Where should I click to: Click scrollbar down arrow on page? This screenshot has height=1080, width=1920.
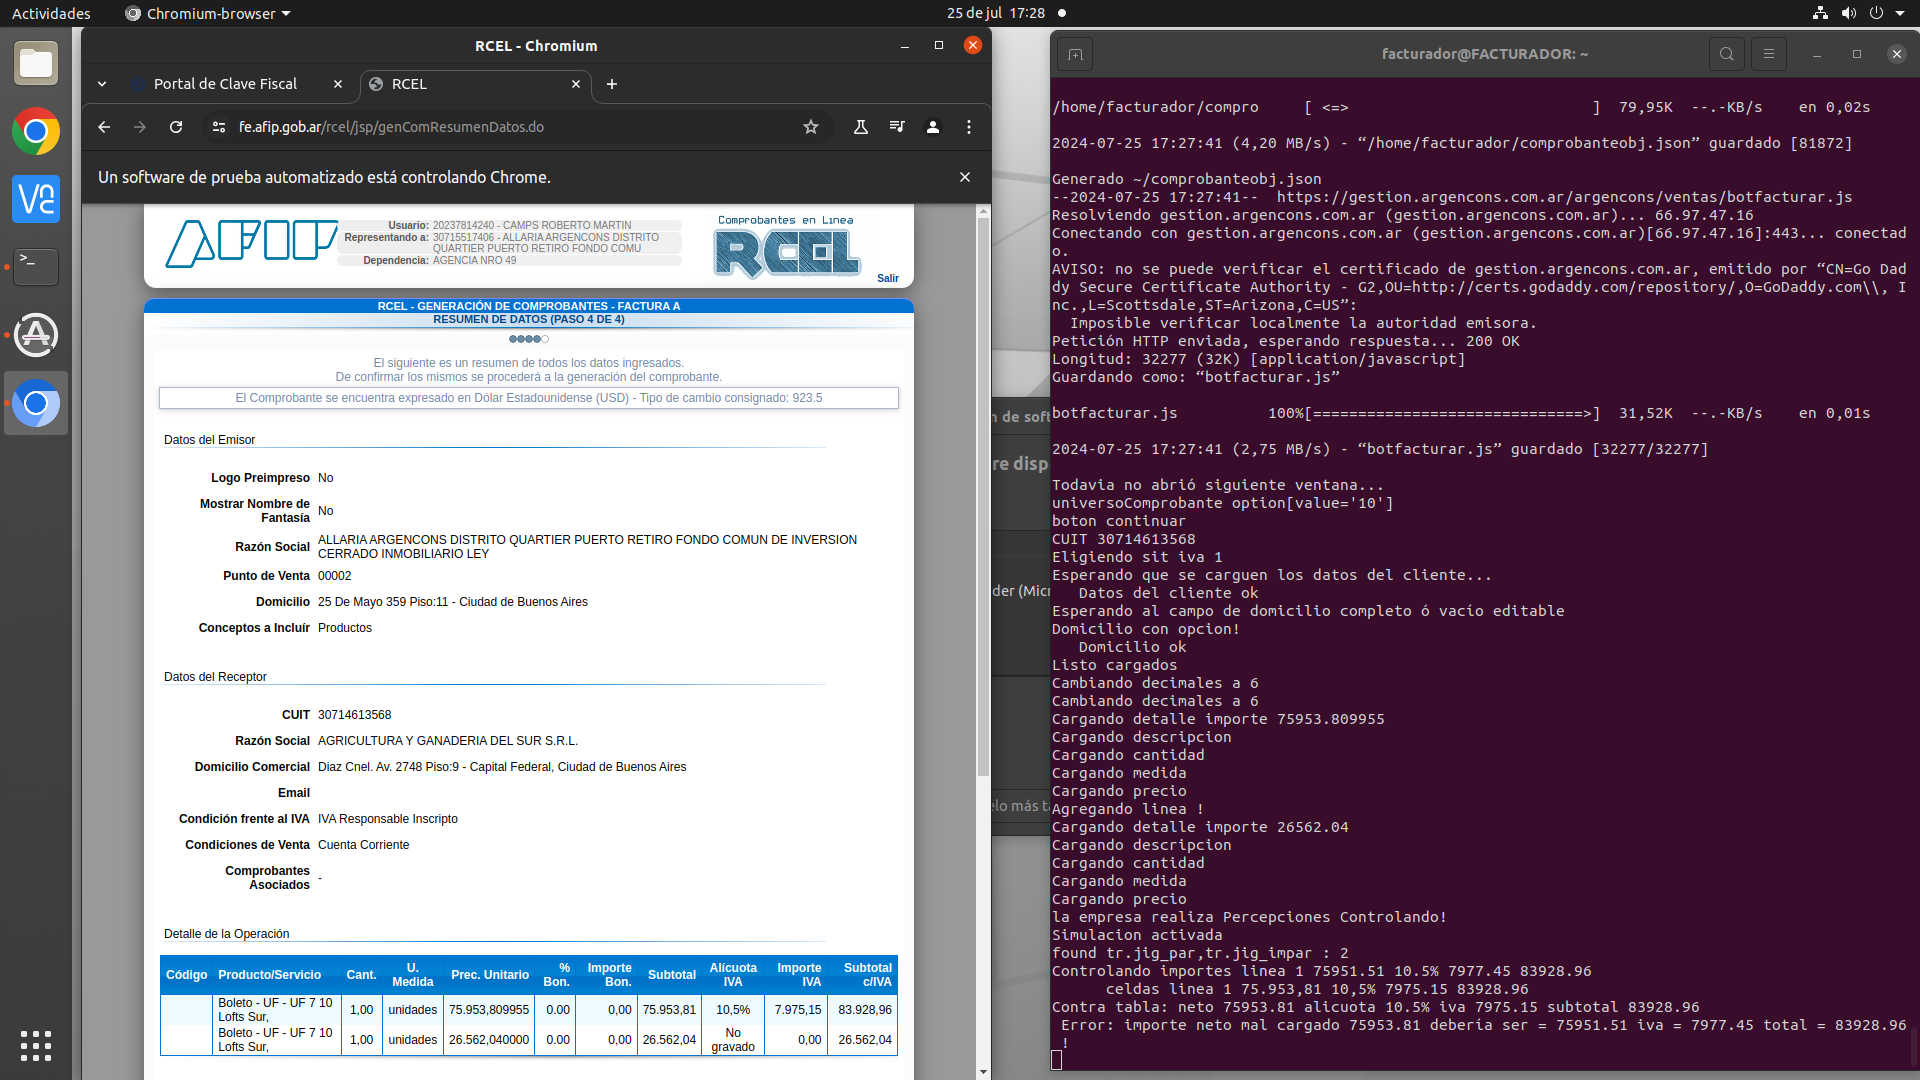[984, 1072]
